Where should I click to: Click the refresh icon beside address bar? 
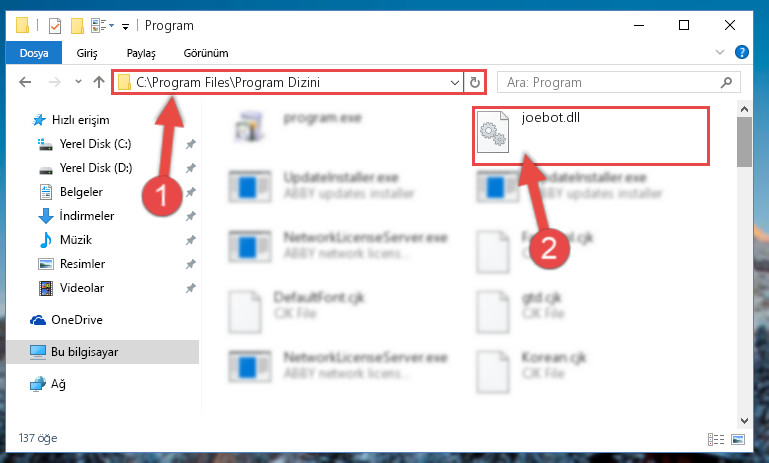pos(475,82)
